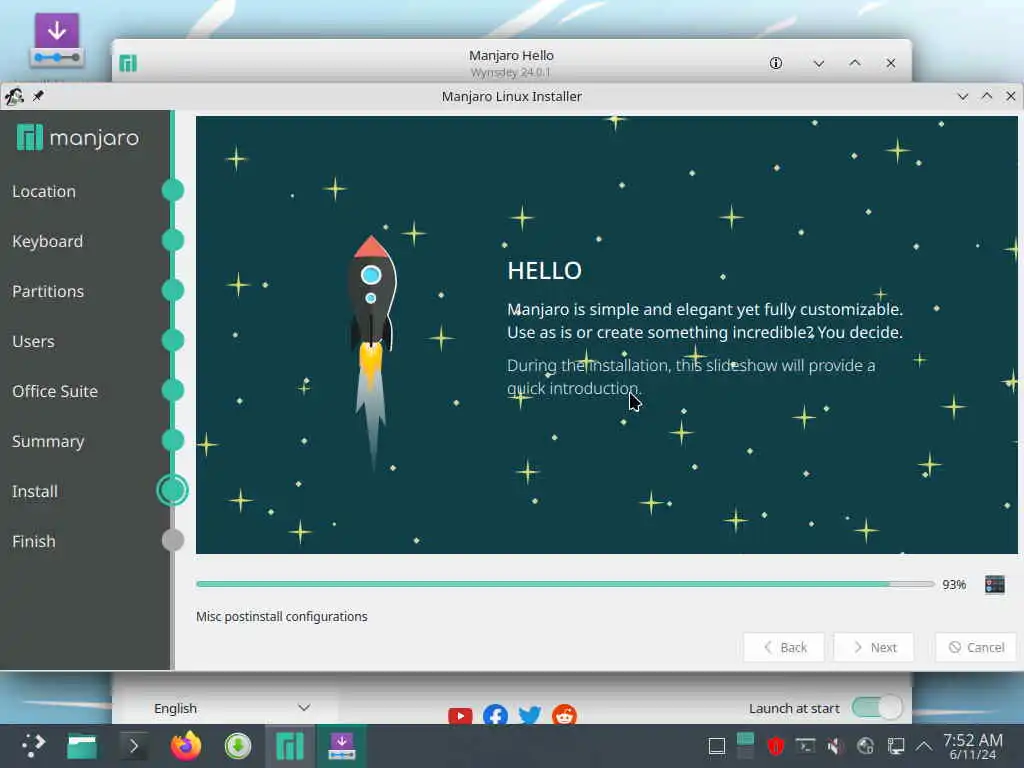
Task: Select the Office Suite step in the sidebar
Action: pyautogui.click(x=55, y=391)
